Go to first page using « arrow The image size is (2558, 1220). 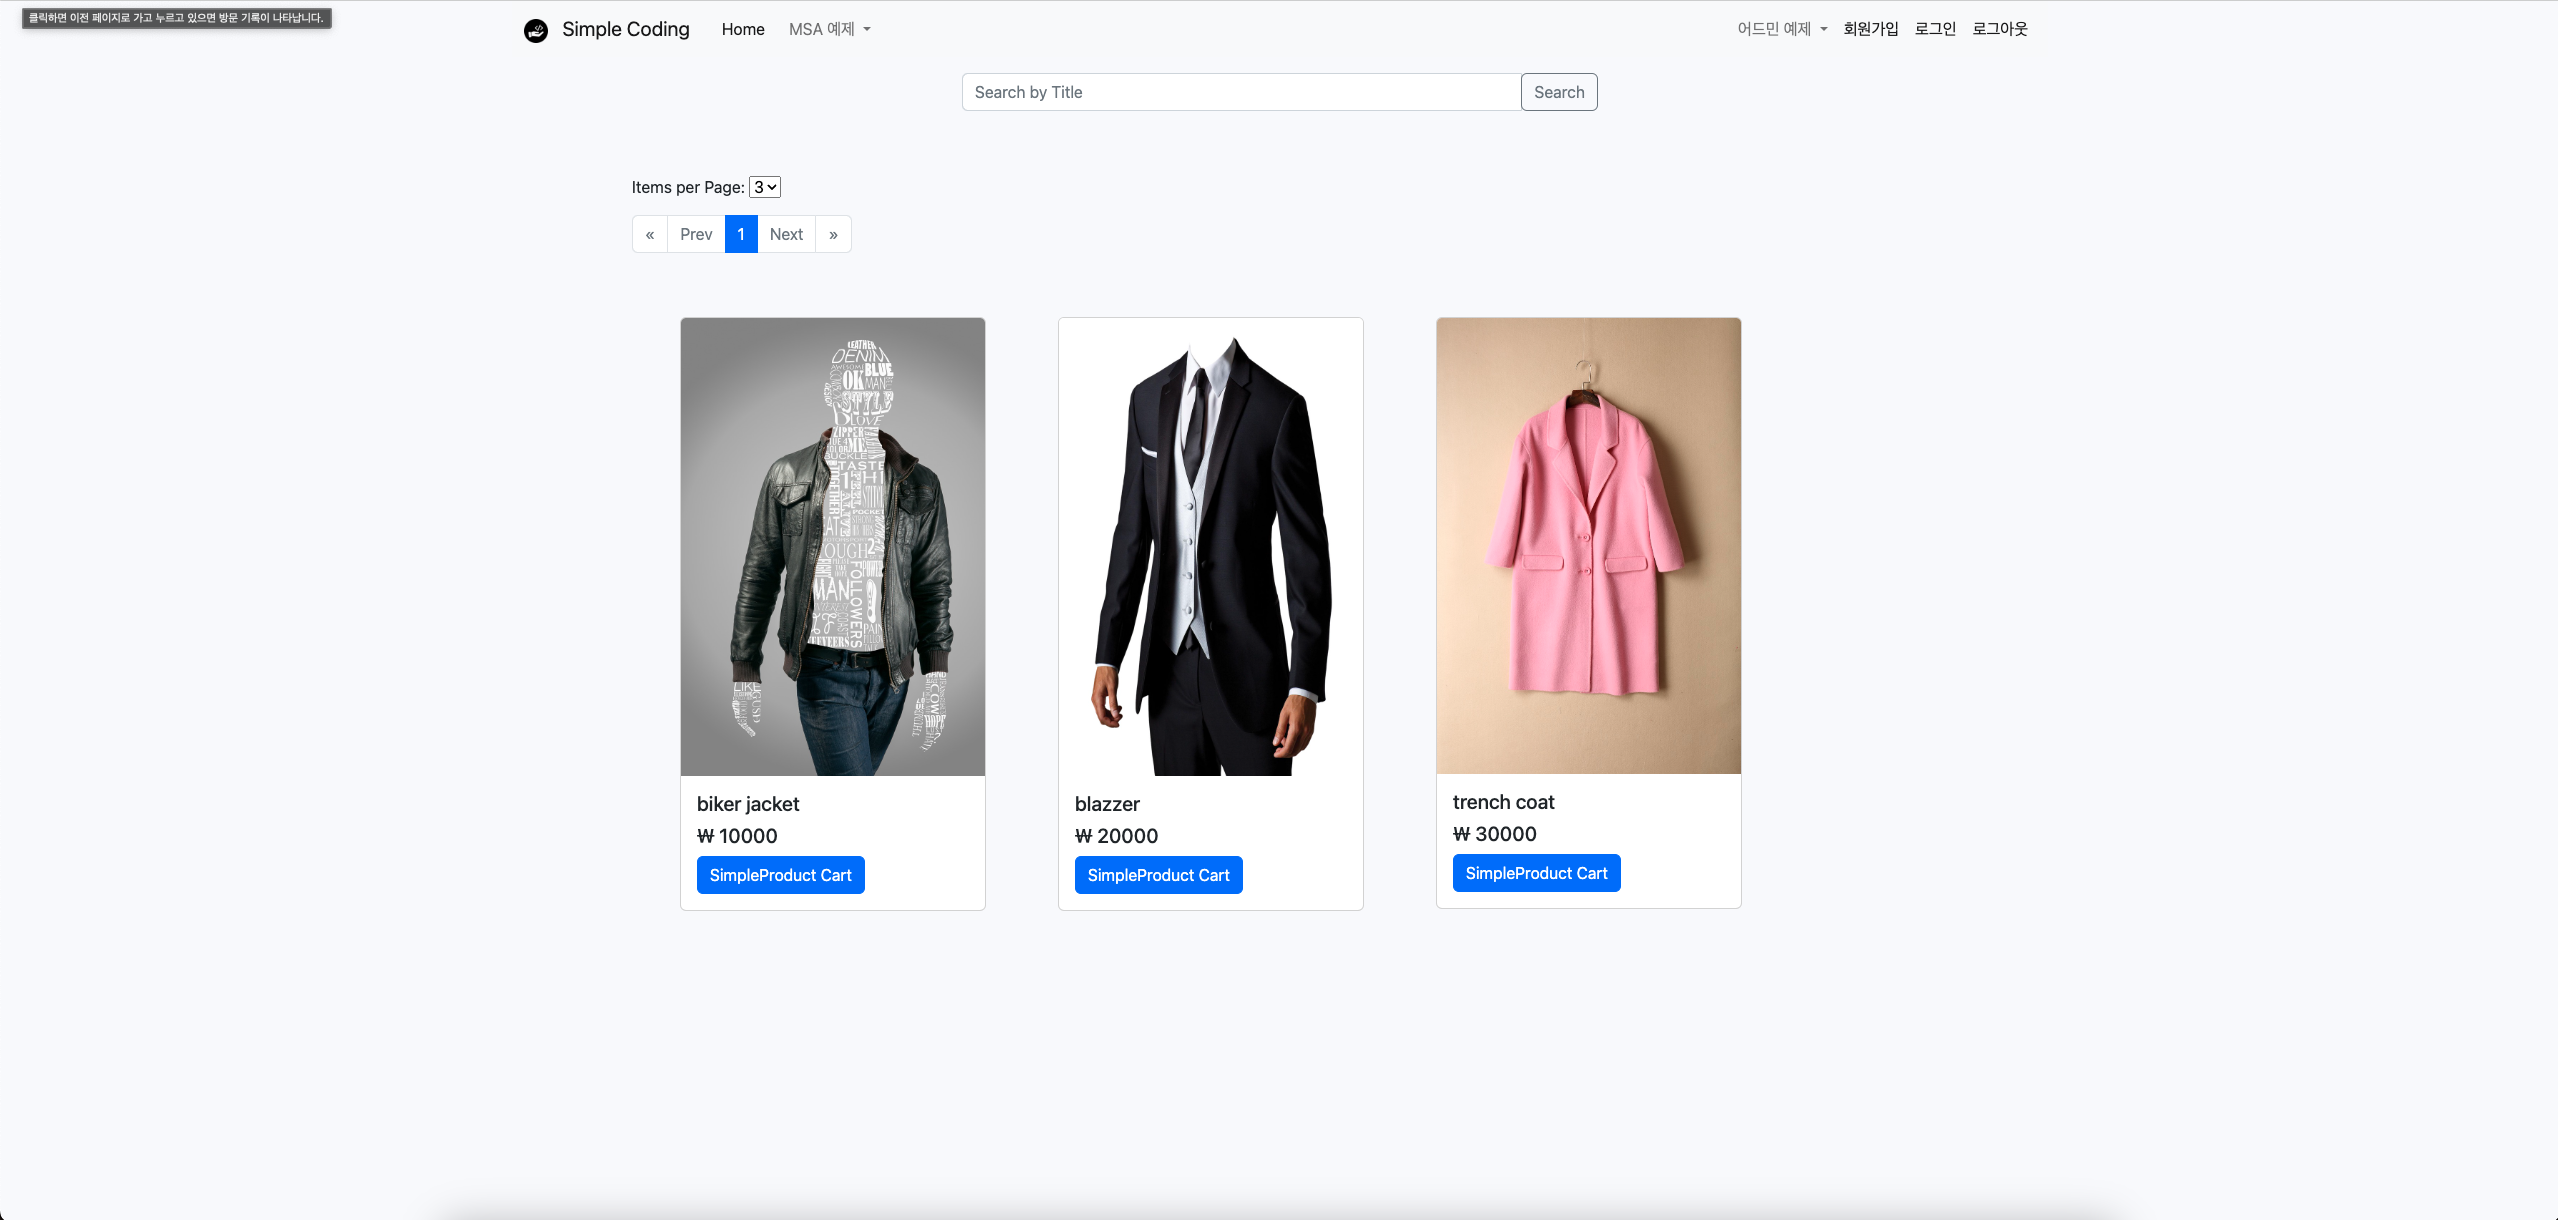(x=650, y=234)
